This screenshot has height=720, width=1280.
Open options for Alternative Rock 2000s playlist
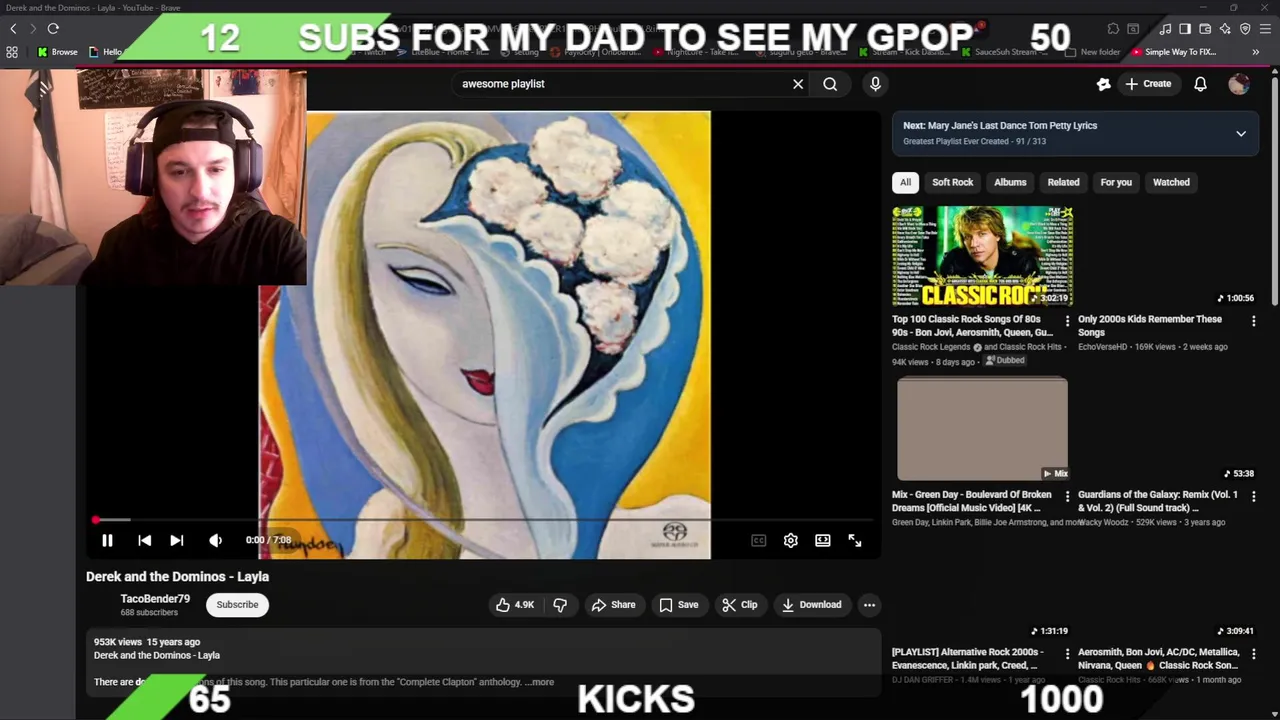[x=1067, y=654]
